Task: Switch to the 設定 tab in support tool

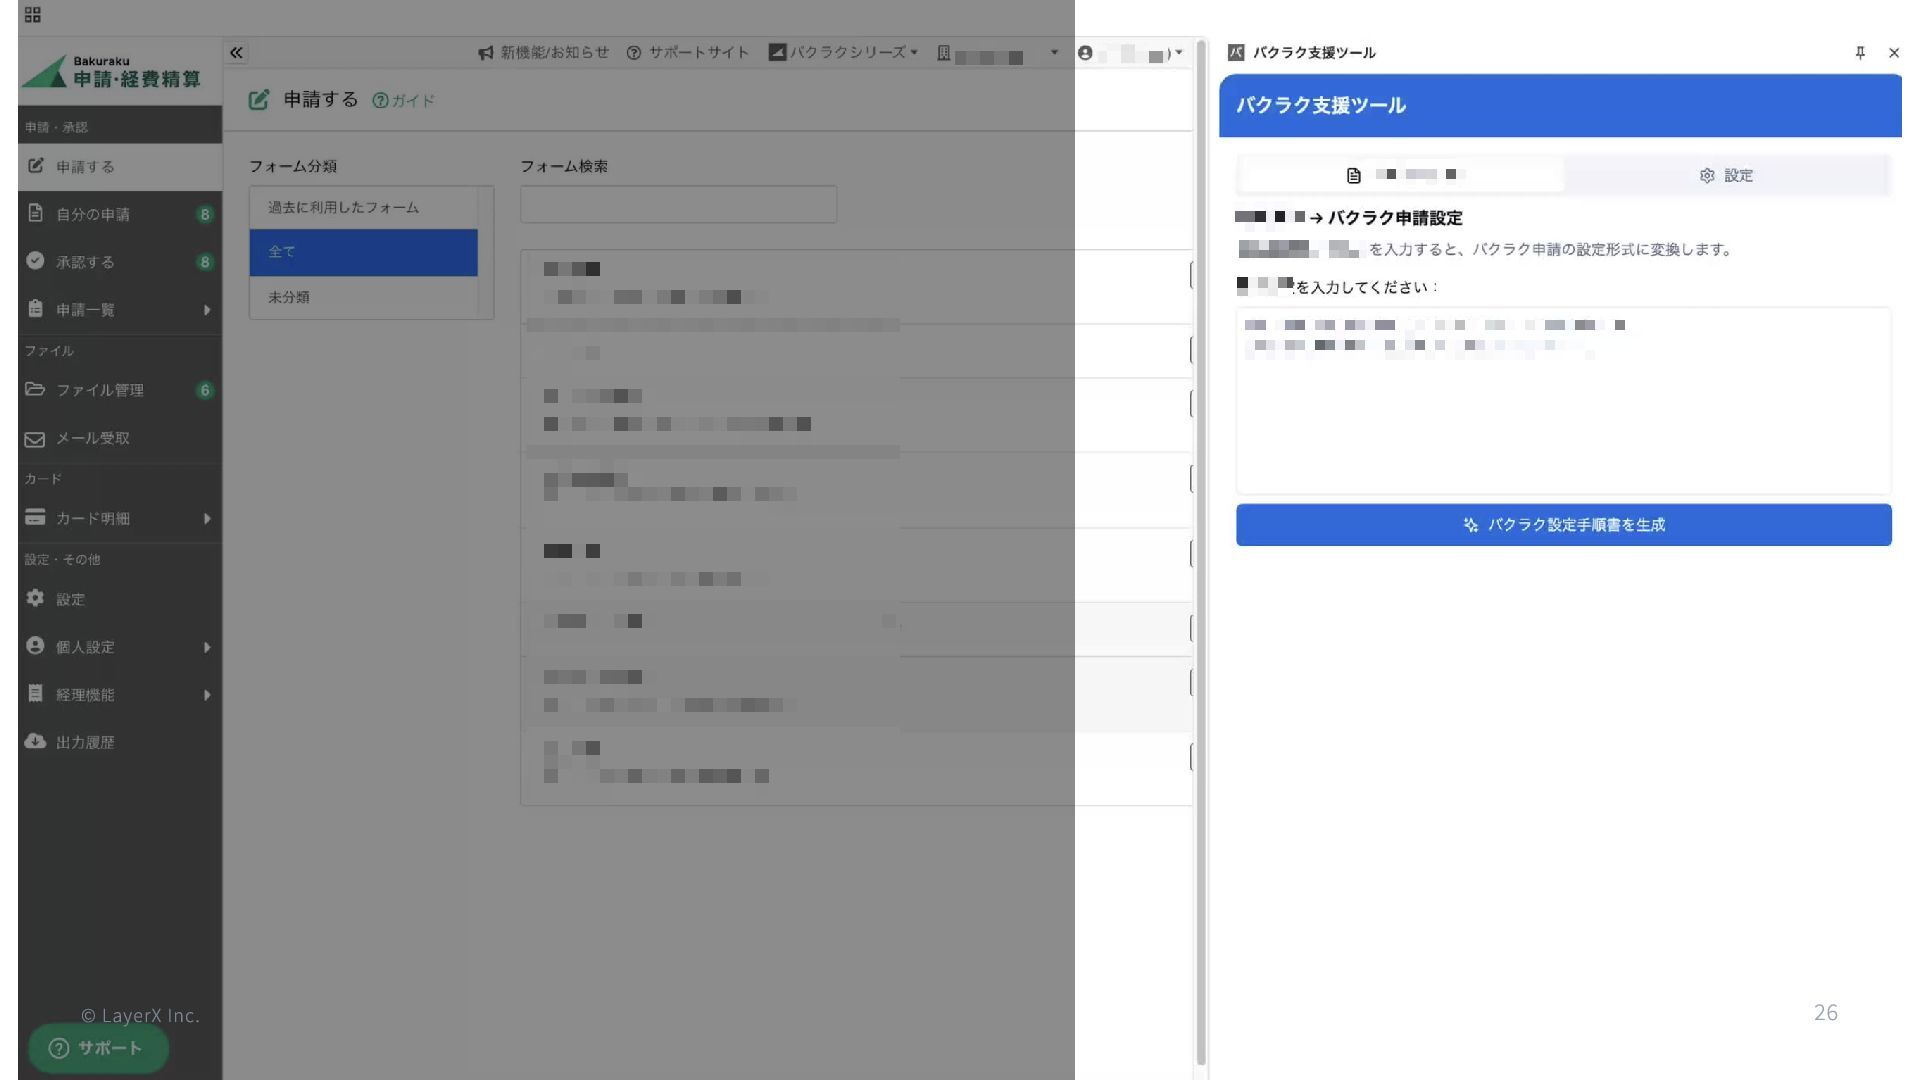Action: pos(1726,175)
